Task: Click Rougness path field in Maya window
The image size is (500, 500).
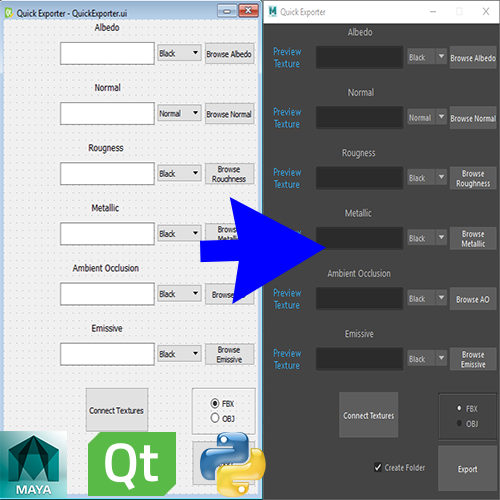Action: point(360,178)
